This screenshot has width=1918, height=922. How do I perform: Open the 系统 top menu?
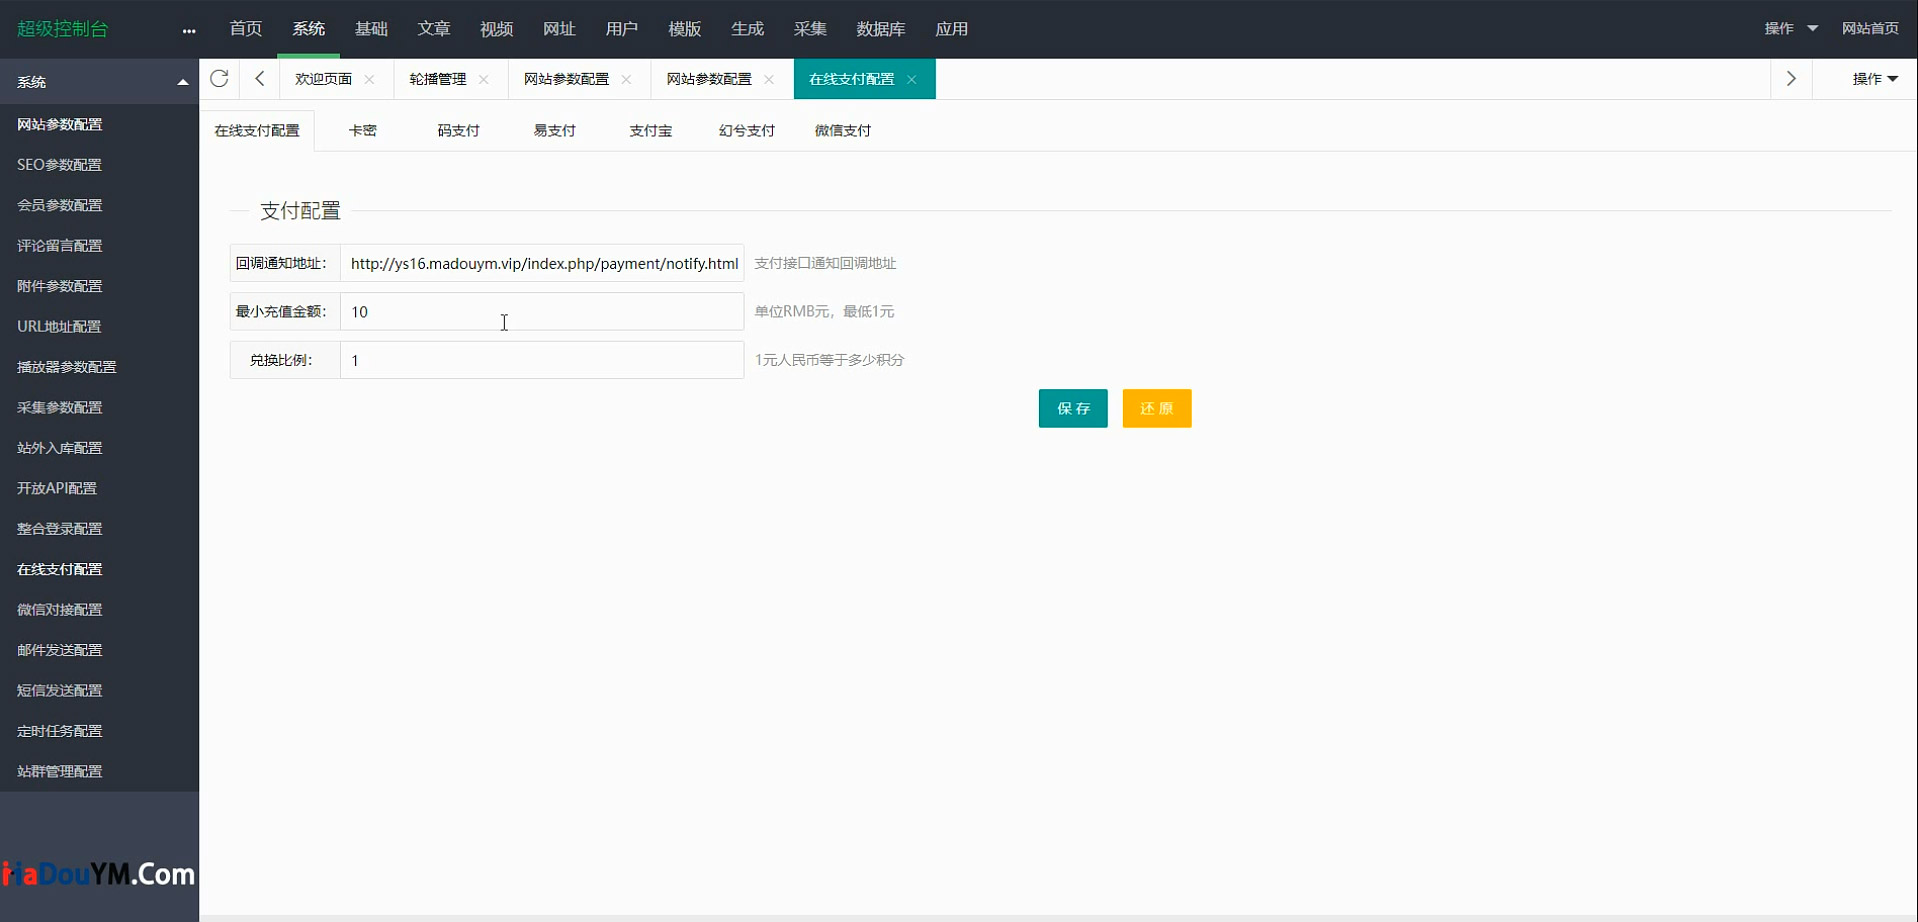[309, 29]
